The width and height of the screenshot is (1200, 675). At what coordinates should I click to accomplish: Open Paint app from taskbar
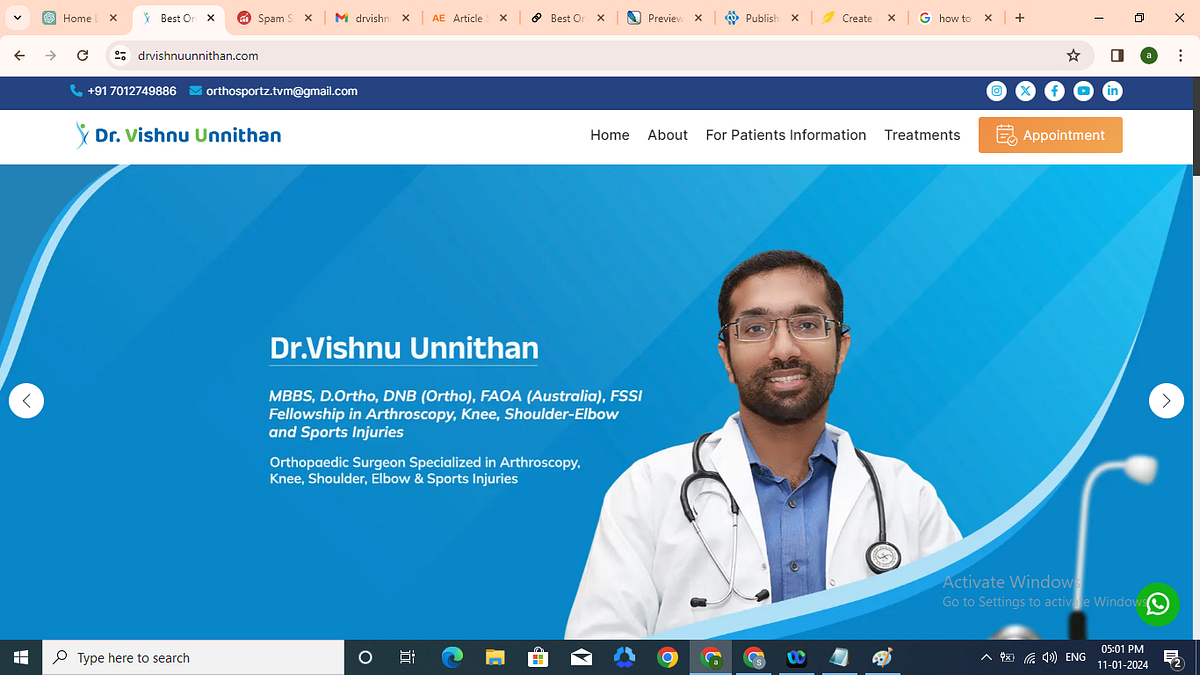[882, 657]
